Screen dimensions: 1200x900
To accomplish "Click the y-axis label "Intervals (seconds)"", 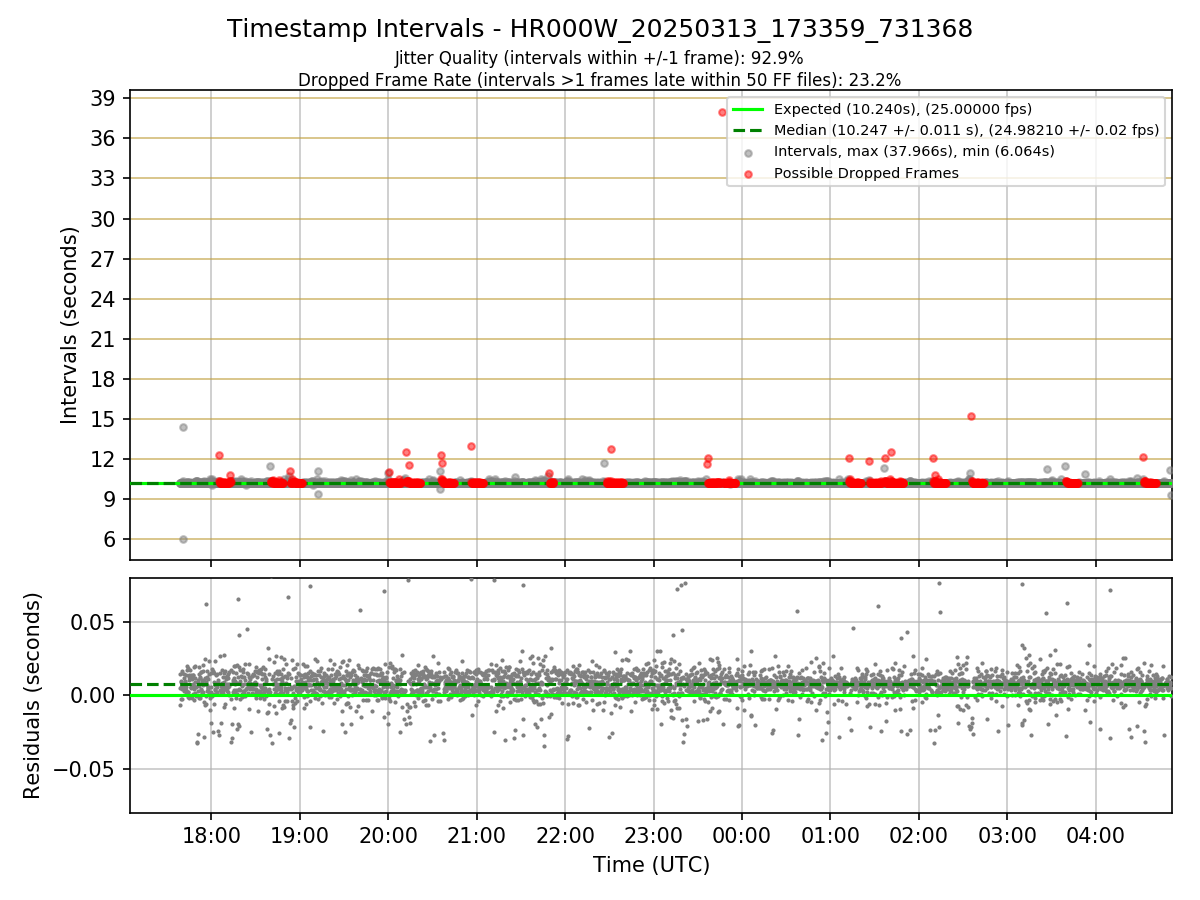I will tap(70, 325).
